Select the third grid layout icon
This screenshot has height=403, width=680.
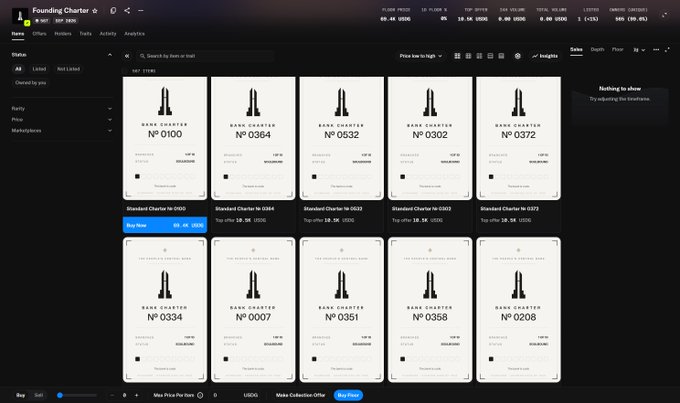(x=479, y=56)
